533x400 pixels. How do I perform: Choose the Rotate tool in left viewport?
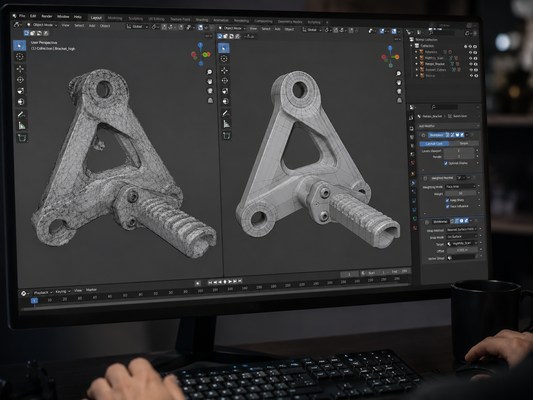coord(20,80)
